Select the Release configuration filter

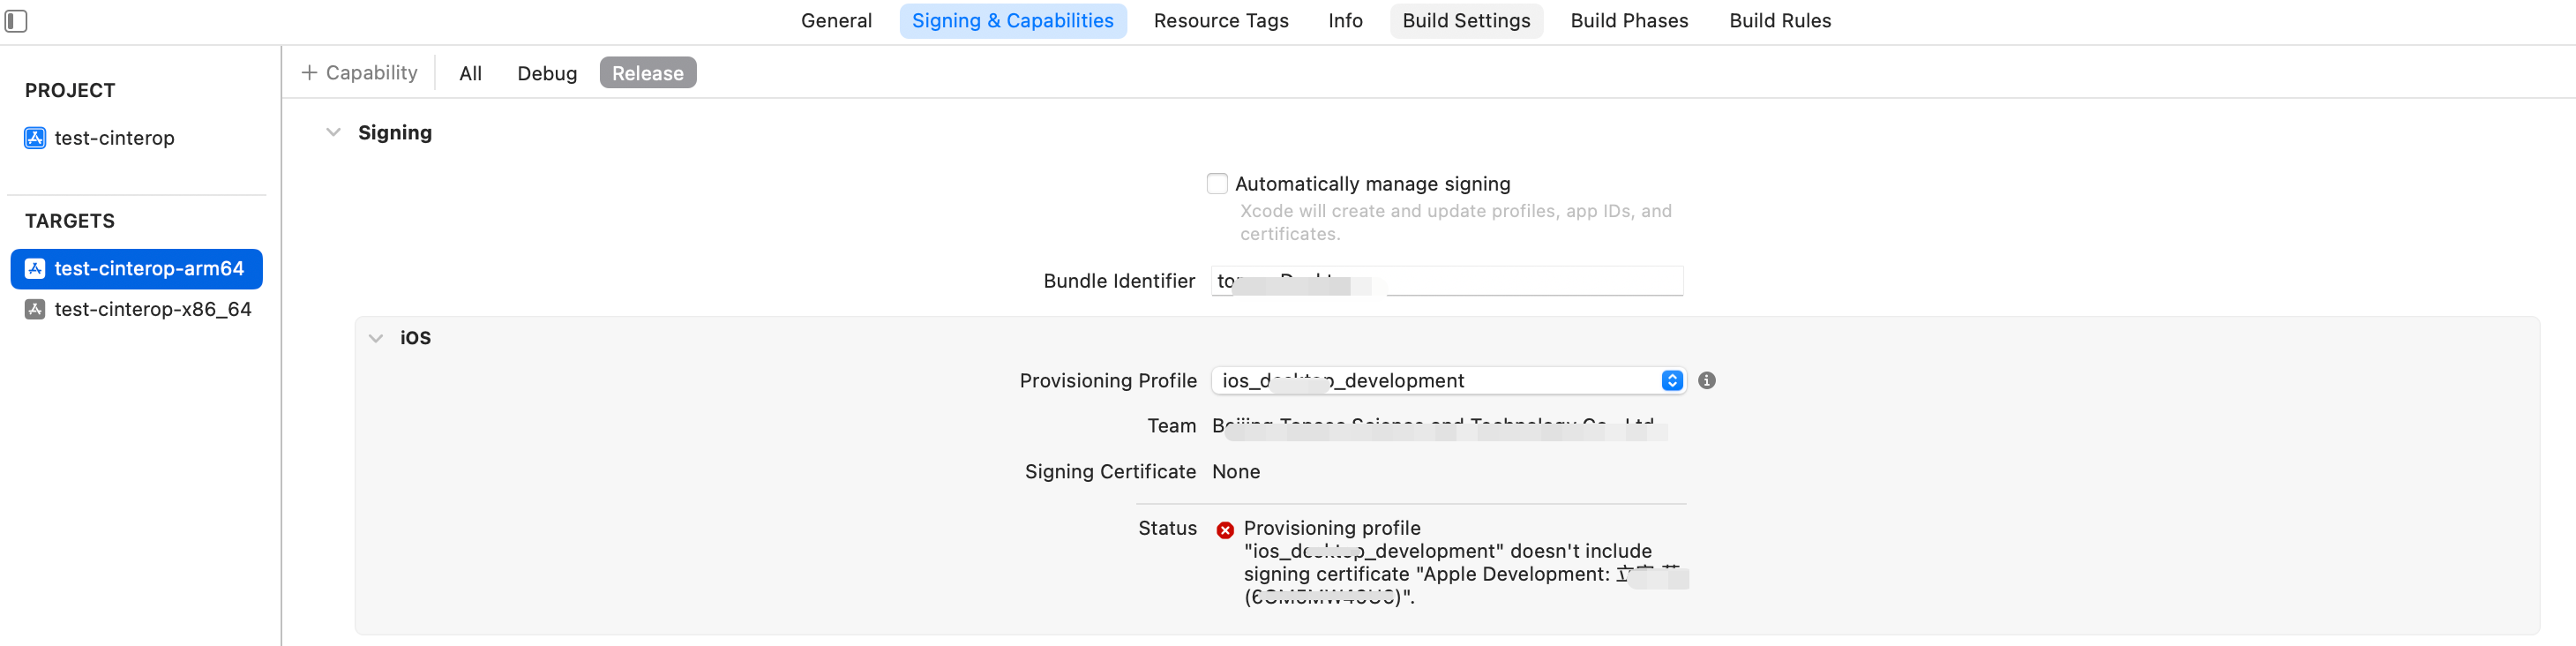coord(648,73)
